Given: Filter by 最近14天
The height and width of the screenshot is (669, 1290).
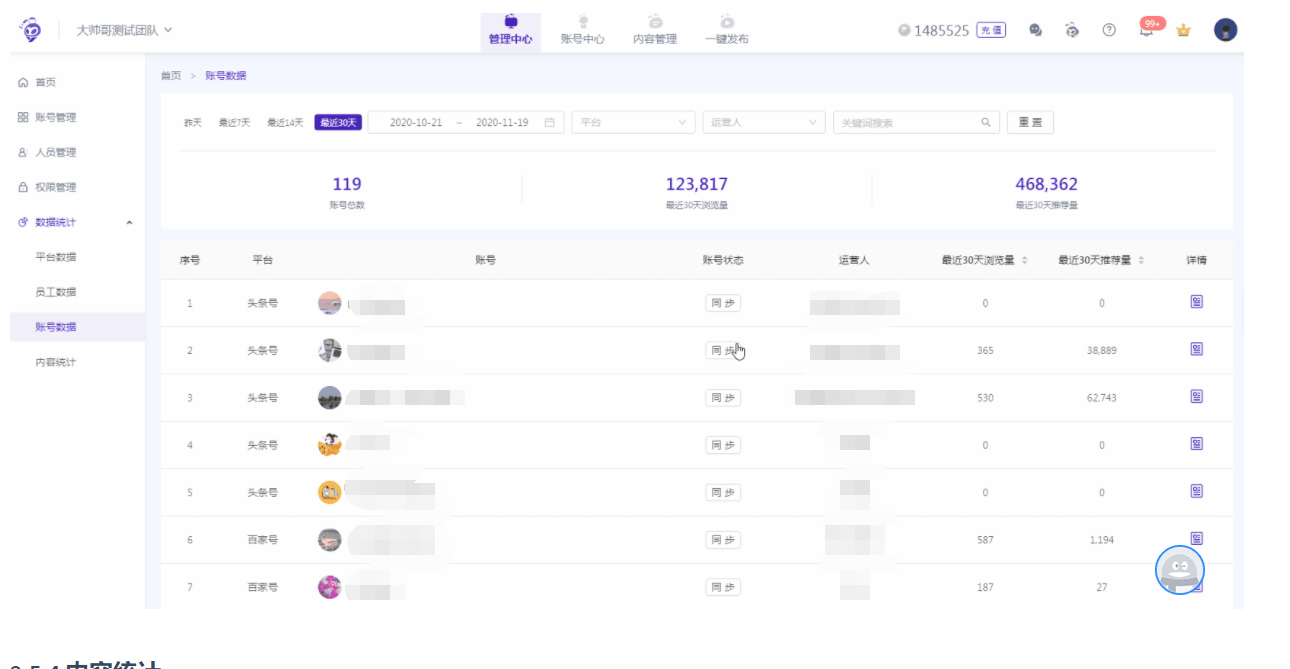Looking at the screenshot, I should pyautogui.click(x=285, y=123).
